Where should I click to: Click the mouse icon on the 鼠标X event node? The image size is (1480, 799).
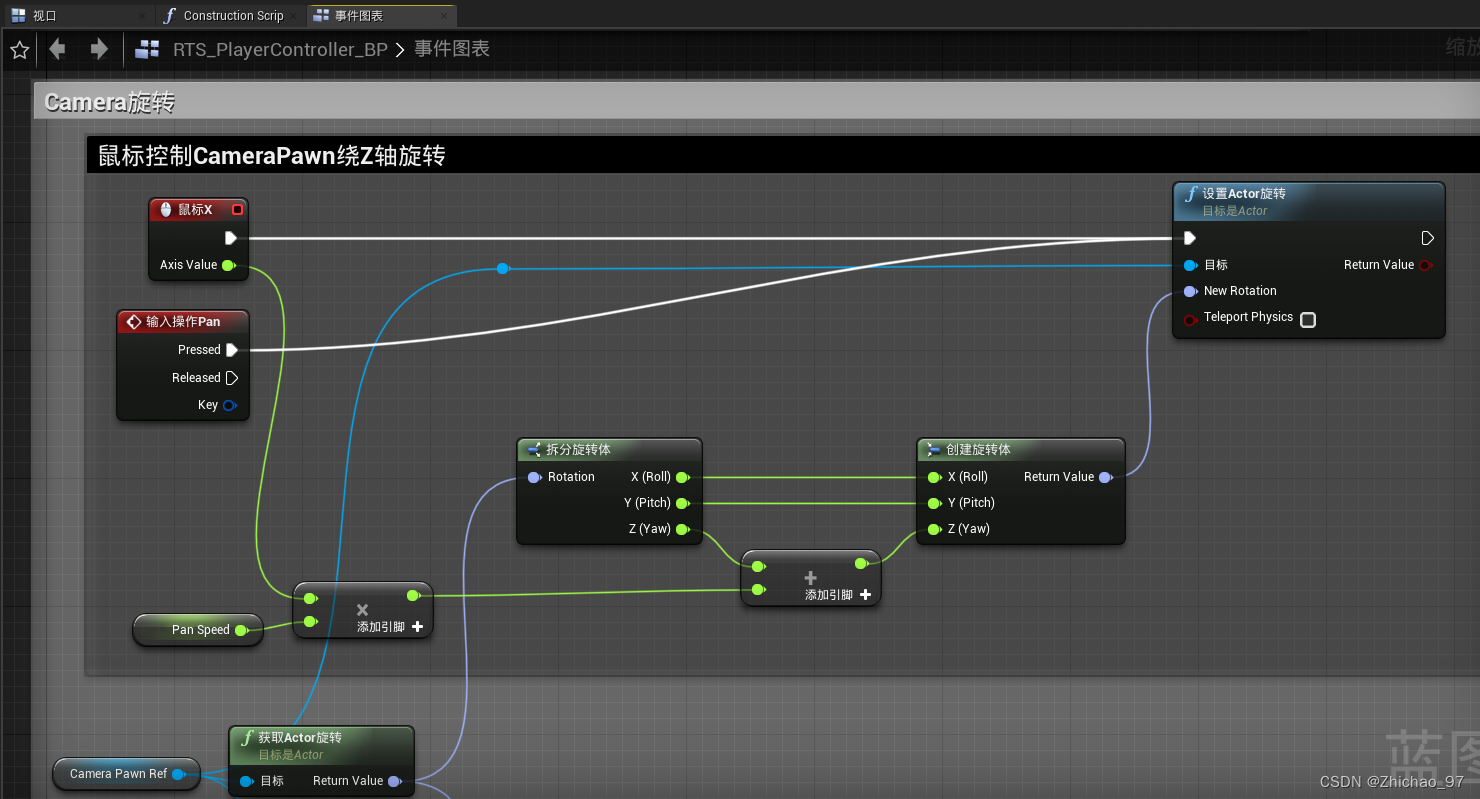pyautogui.click(x=164, y=209)
